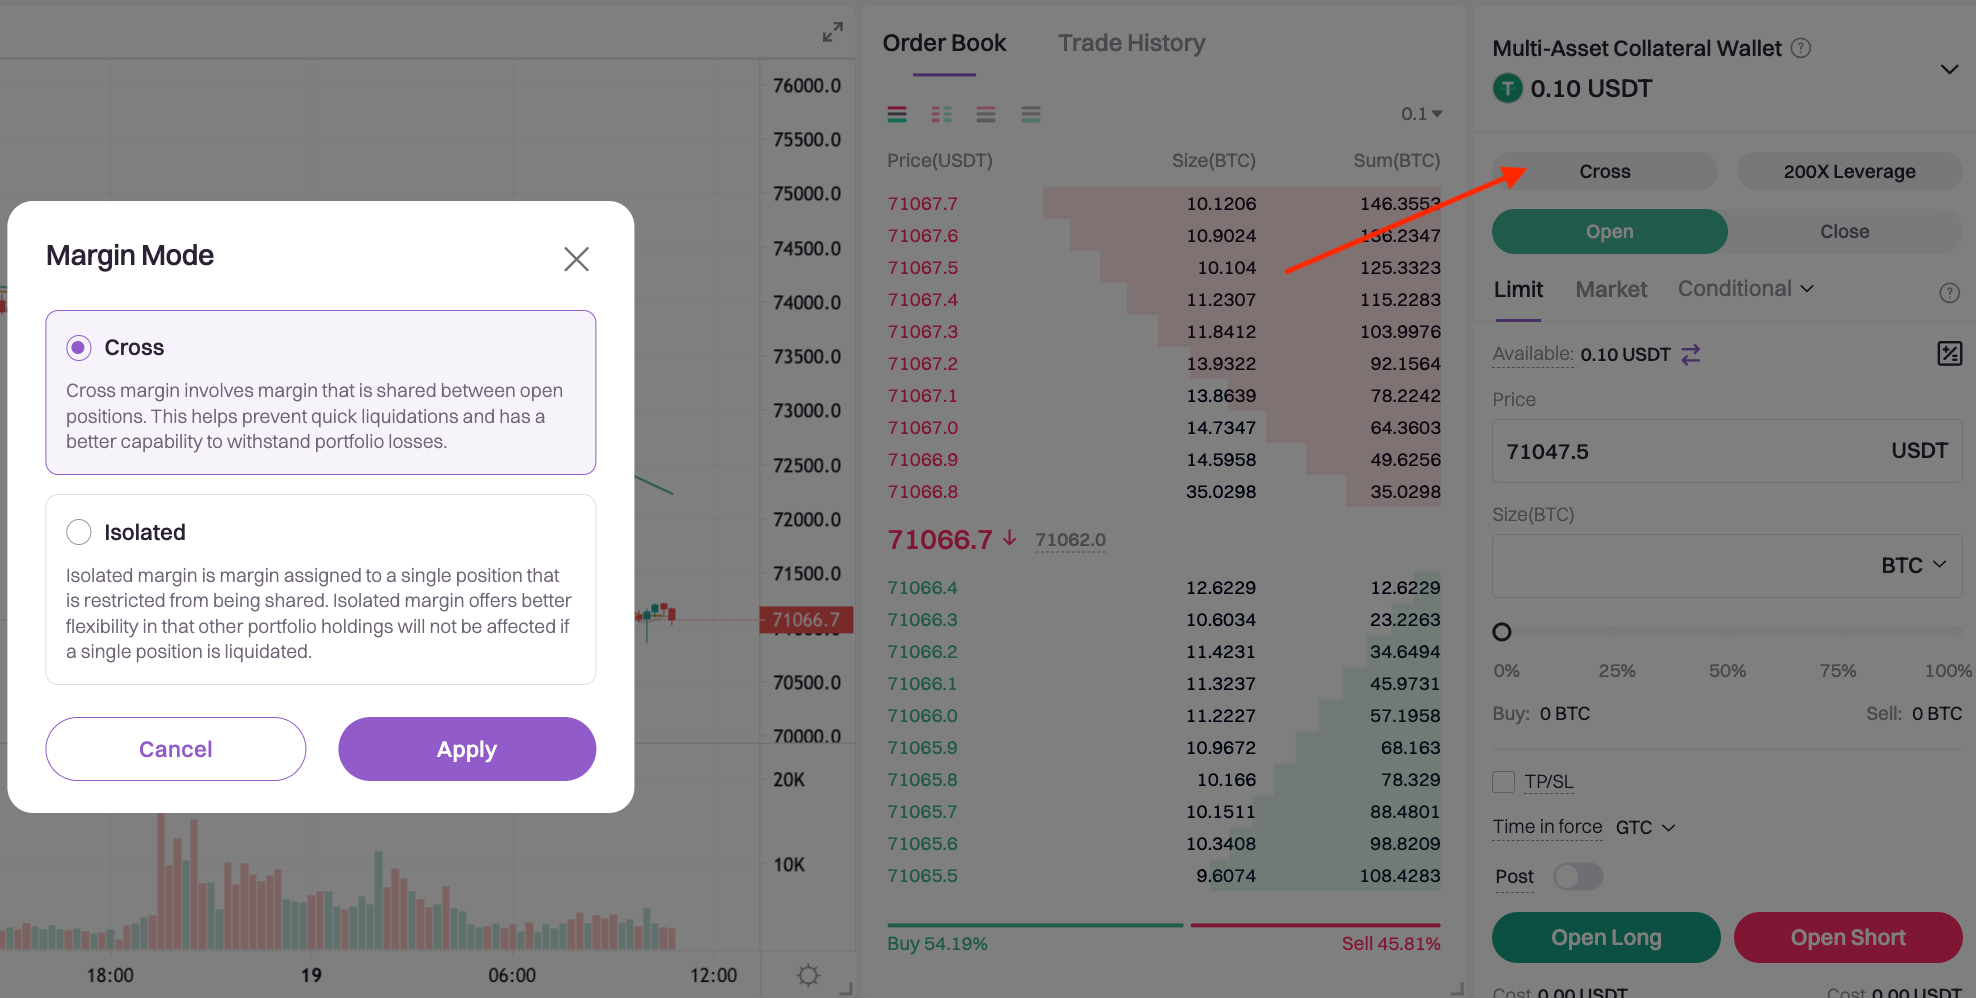Toggle the Post switch on
Viewport: 1976px width, 998px height.
[1578, 877]
